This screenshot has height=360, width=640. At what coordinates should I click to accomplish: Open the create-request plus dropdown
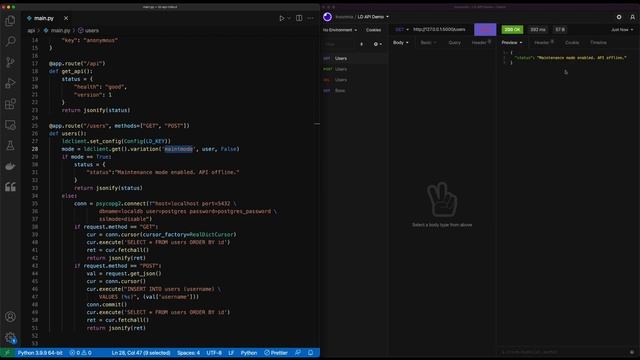pyautogui.click(x=378, y=44)
